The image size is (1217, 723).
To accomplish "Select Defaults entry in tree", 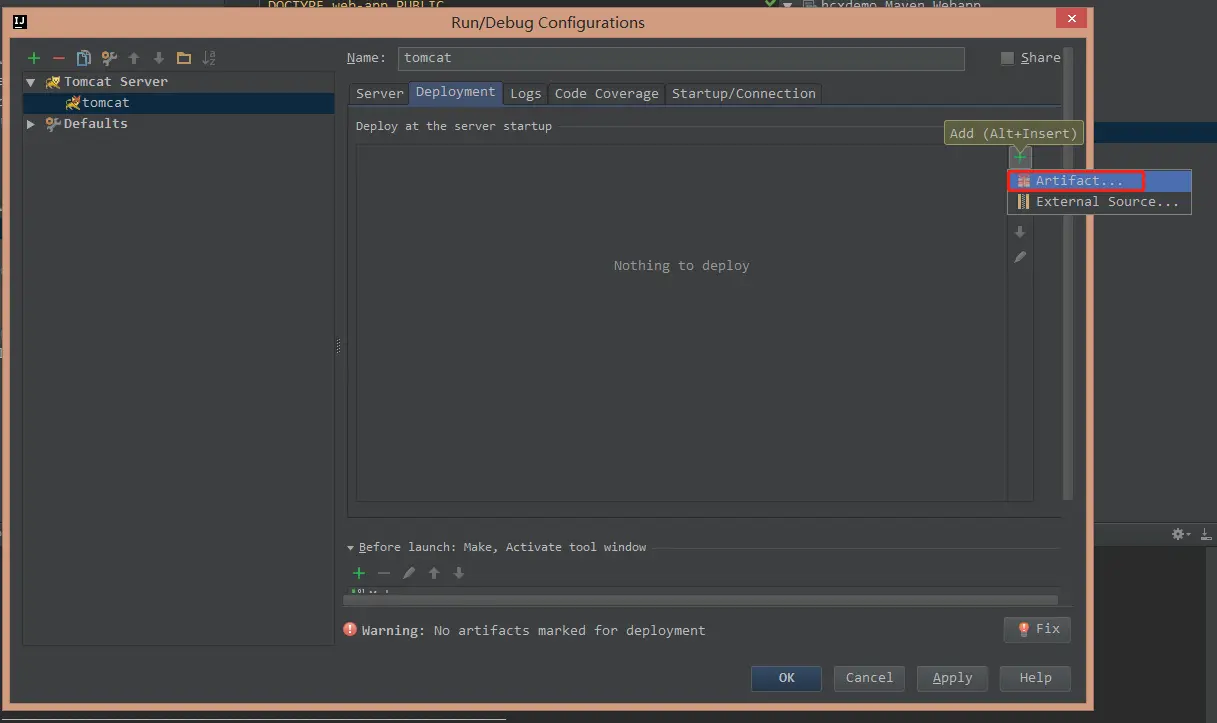I will [x=95, y=124].
